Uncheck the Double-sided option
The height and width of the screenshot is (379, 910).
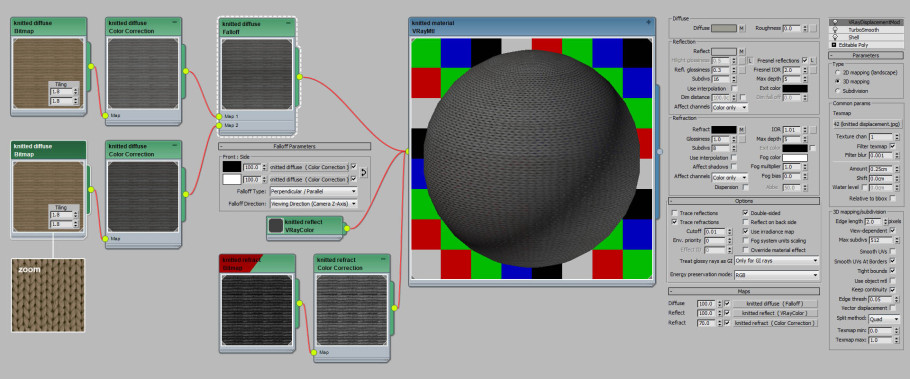pyautogui.click(x=746, y=213)
